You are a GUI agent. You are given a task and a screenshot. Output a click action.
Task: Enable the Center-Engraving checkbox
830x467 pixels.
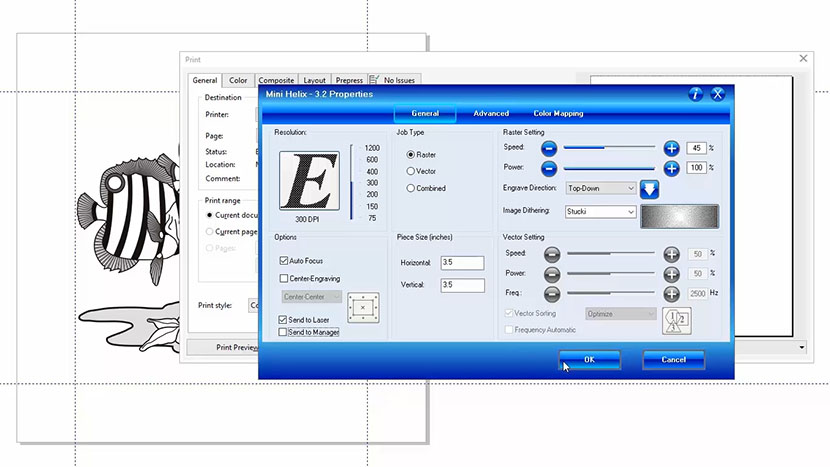pos(285,278)
